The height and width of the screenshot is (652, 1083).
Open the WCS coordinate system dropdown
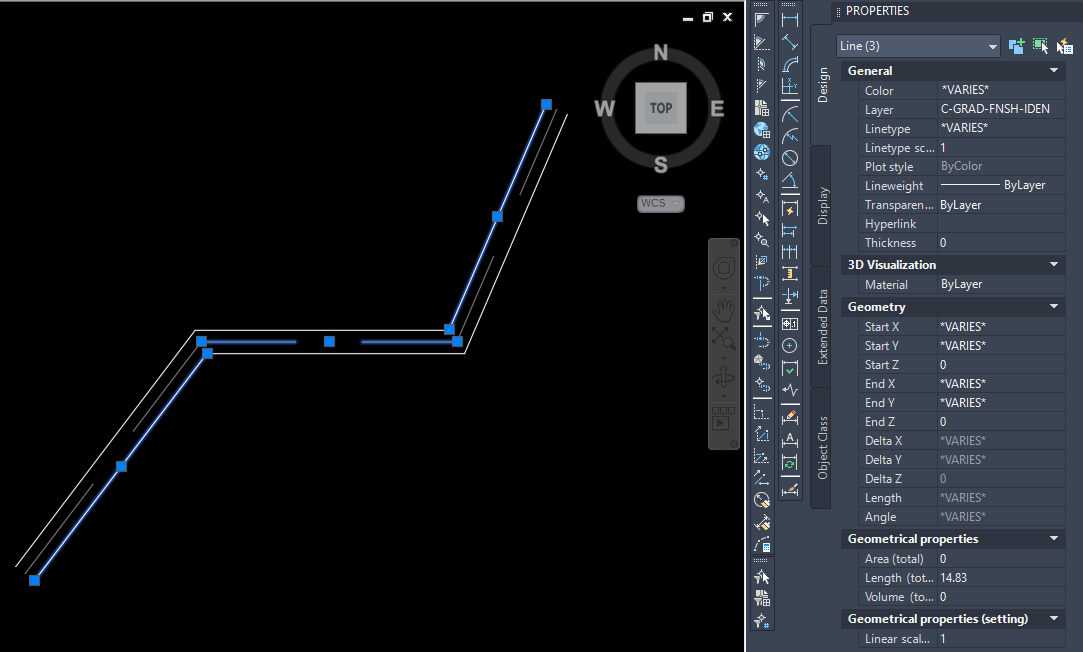click(660, 203)
